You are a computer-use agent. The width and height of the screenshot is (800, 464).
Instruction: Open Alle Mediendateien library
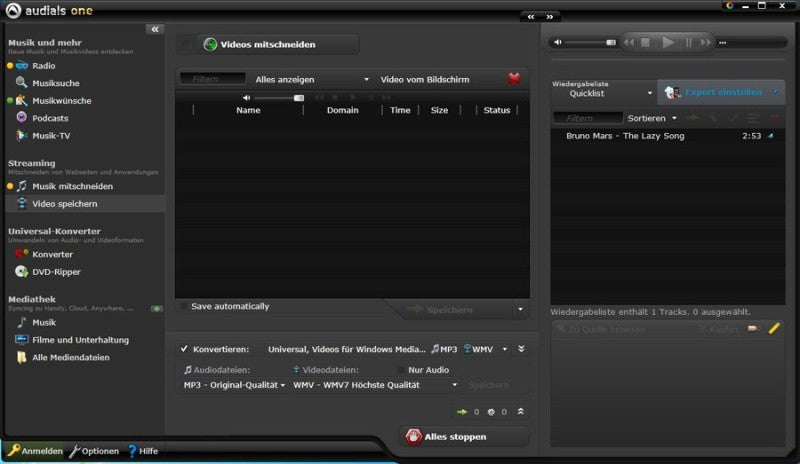70,357
